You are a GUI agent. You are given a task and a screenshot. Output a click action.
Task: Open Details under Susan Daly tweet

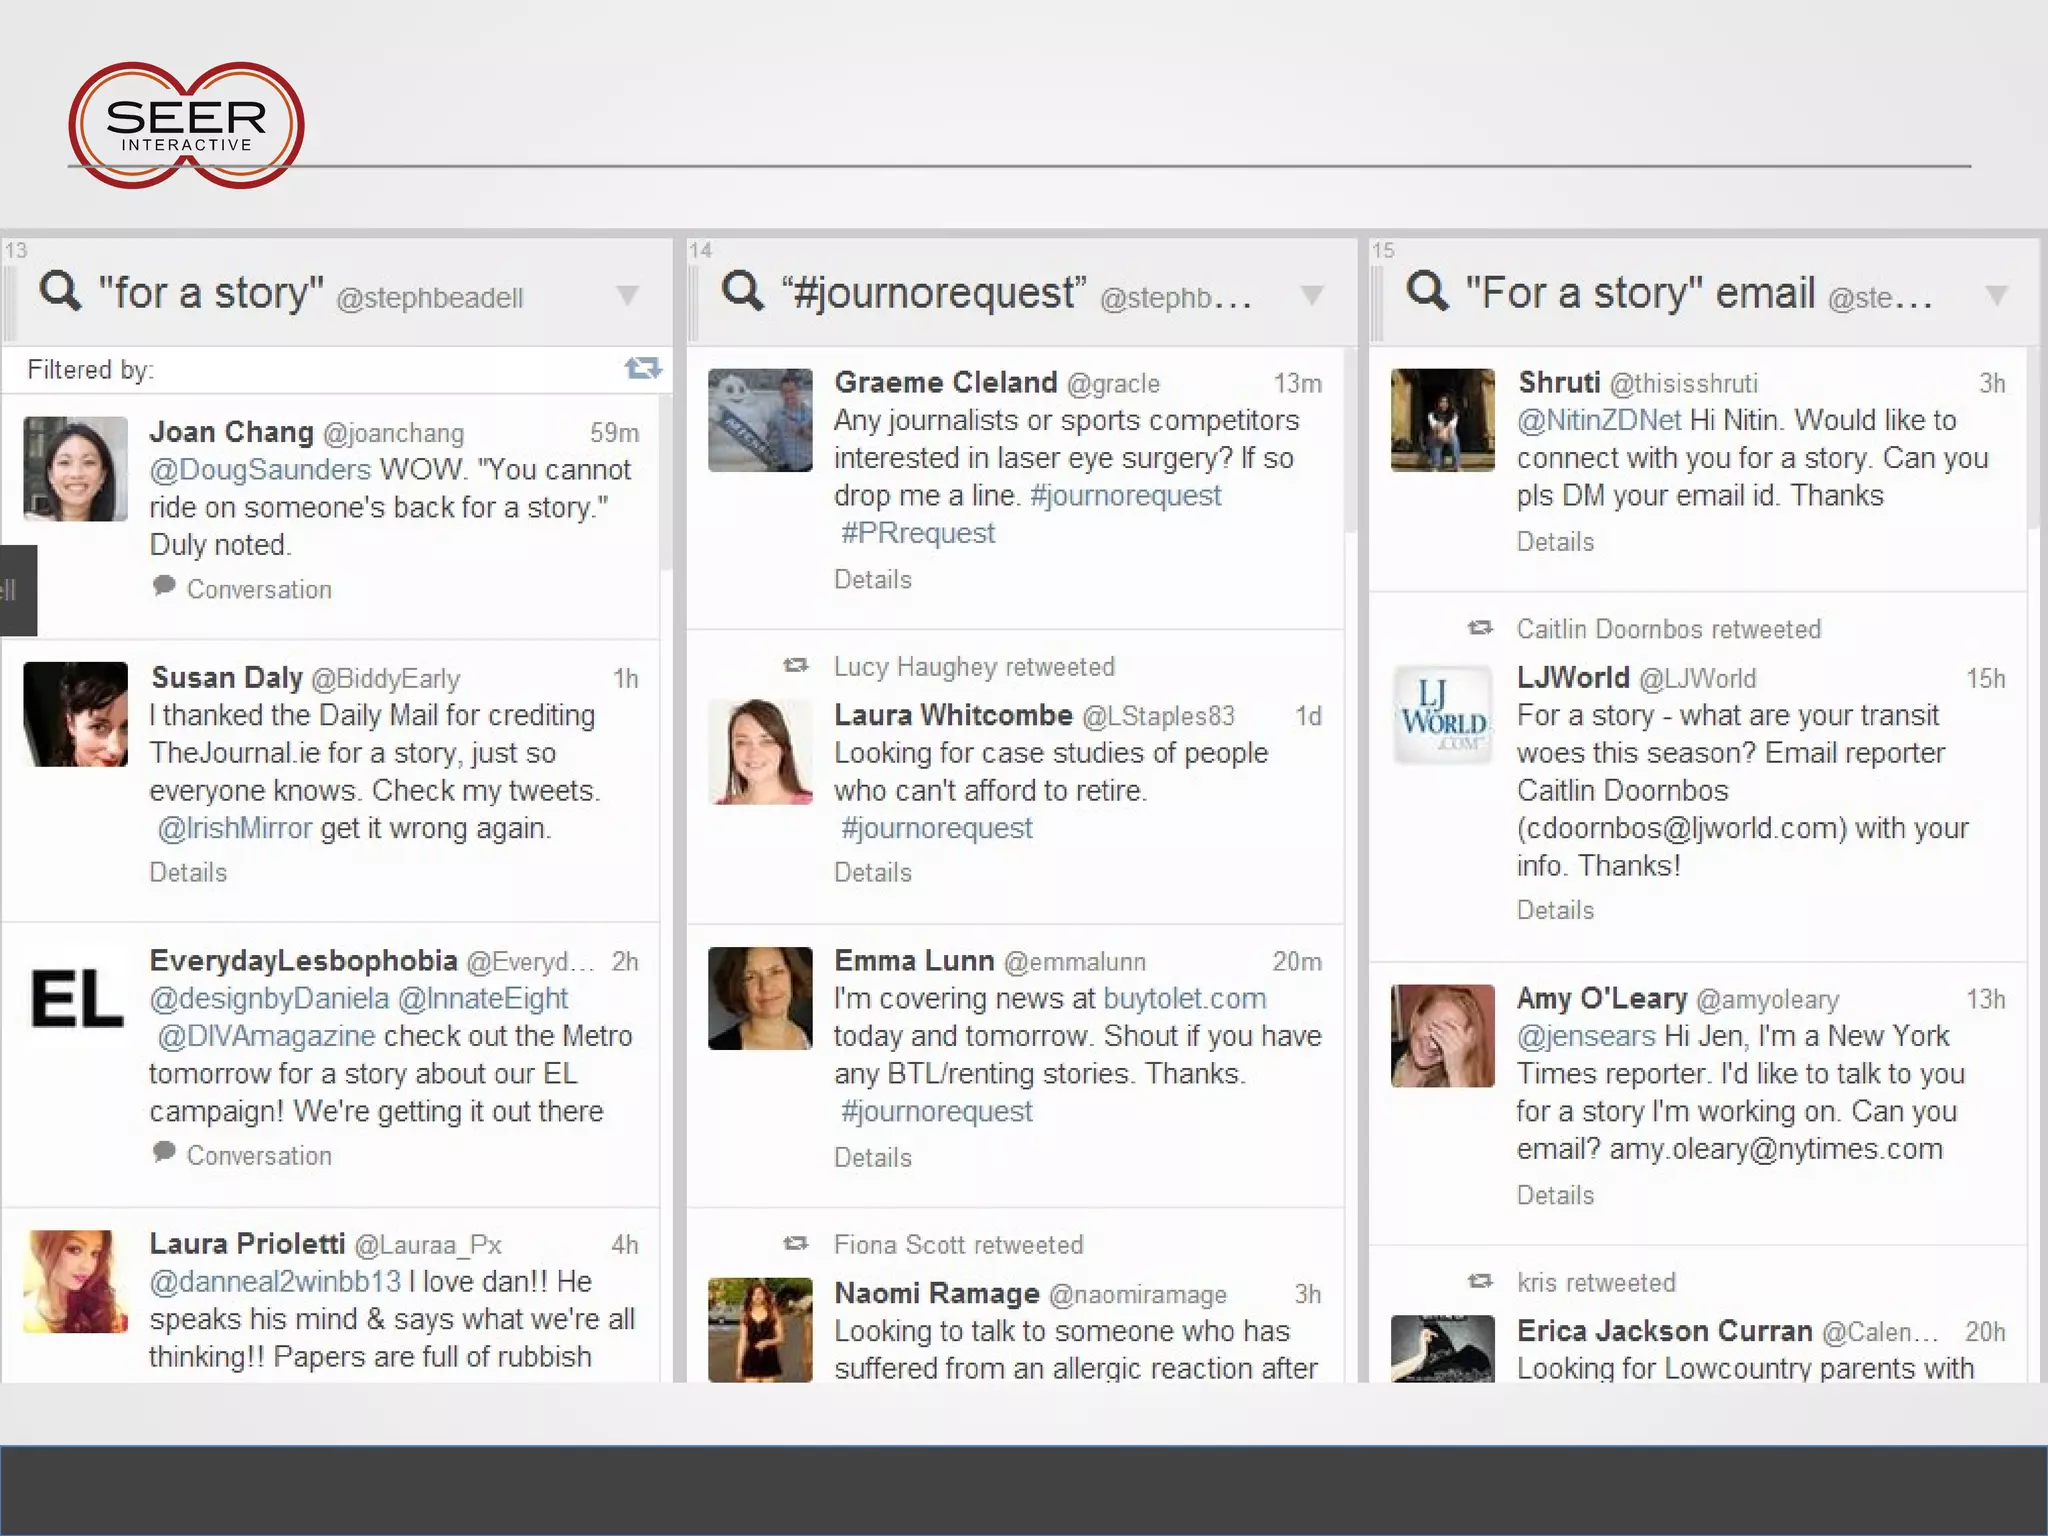coord(188,872)
